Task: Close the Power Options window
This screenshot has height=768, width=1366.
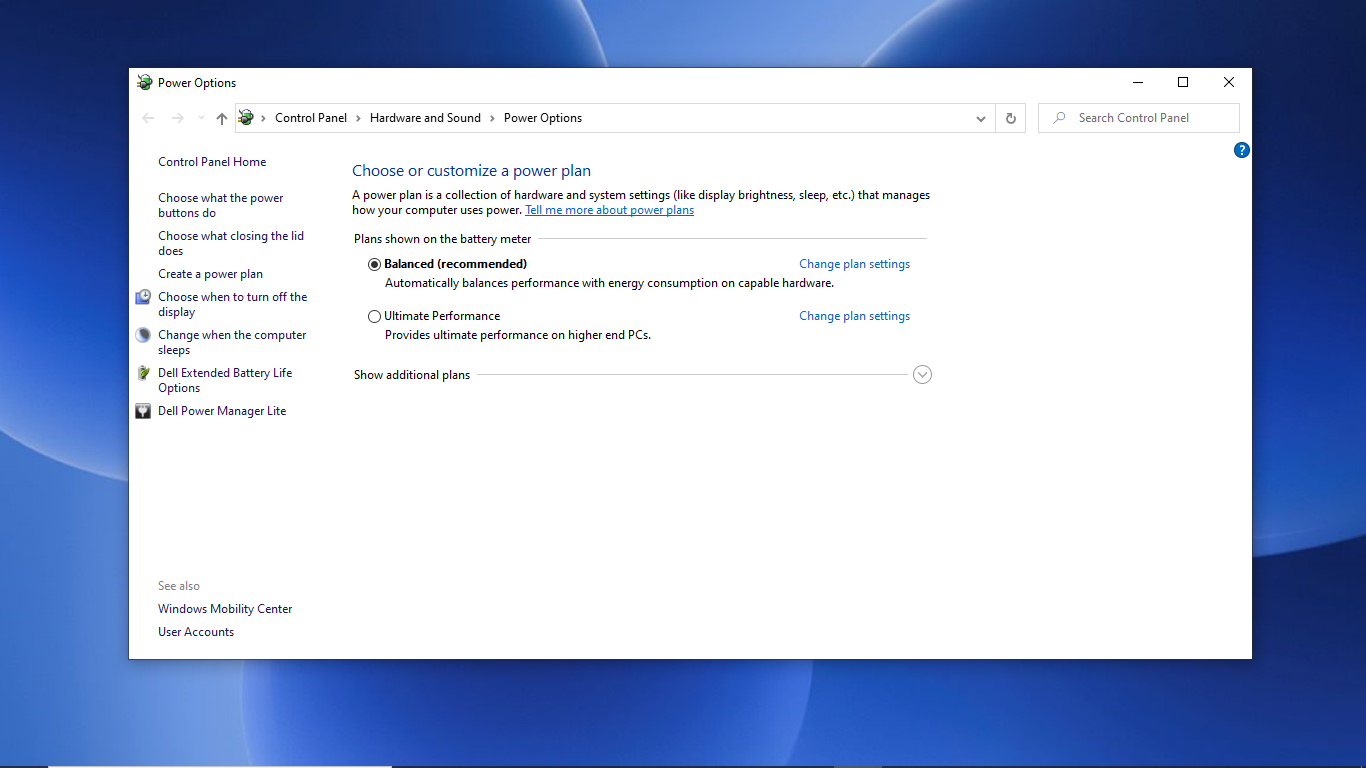Action: [x=1229, y=82]
